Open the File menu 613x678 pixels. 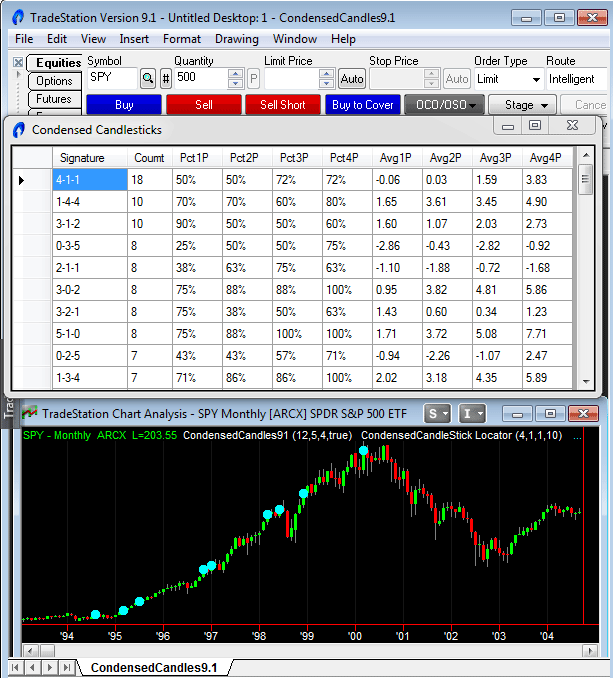pos(24,39)
